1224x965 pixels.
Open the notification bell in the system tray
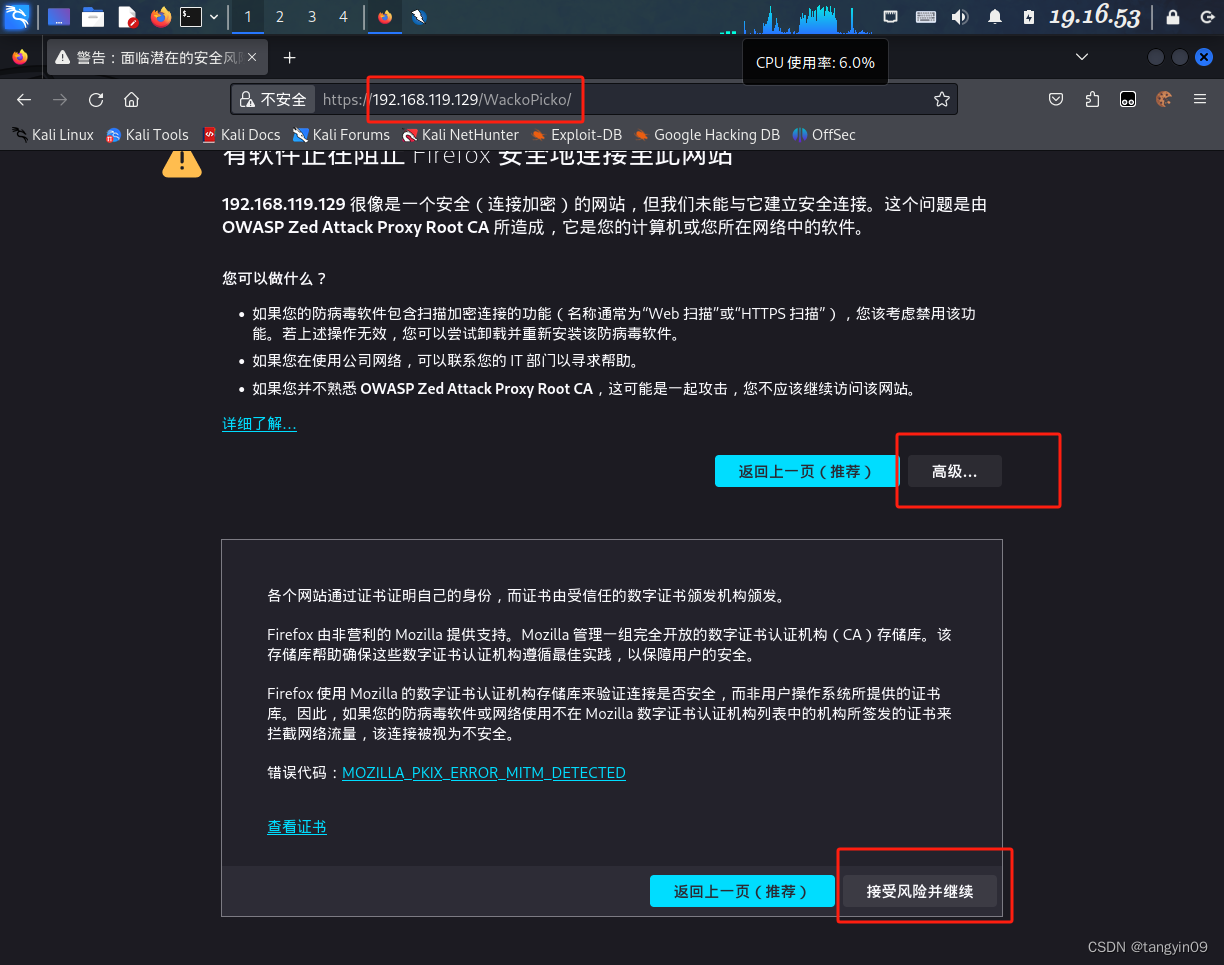(x=994, y=16)
